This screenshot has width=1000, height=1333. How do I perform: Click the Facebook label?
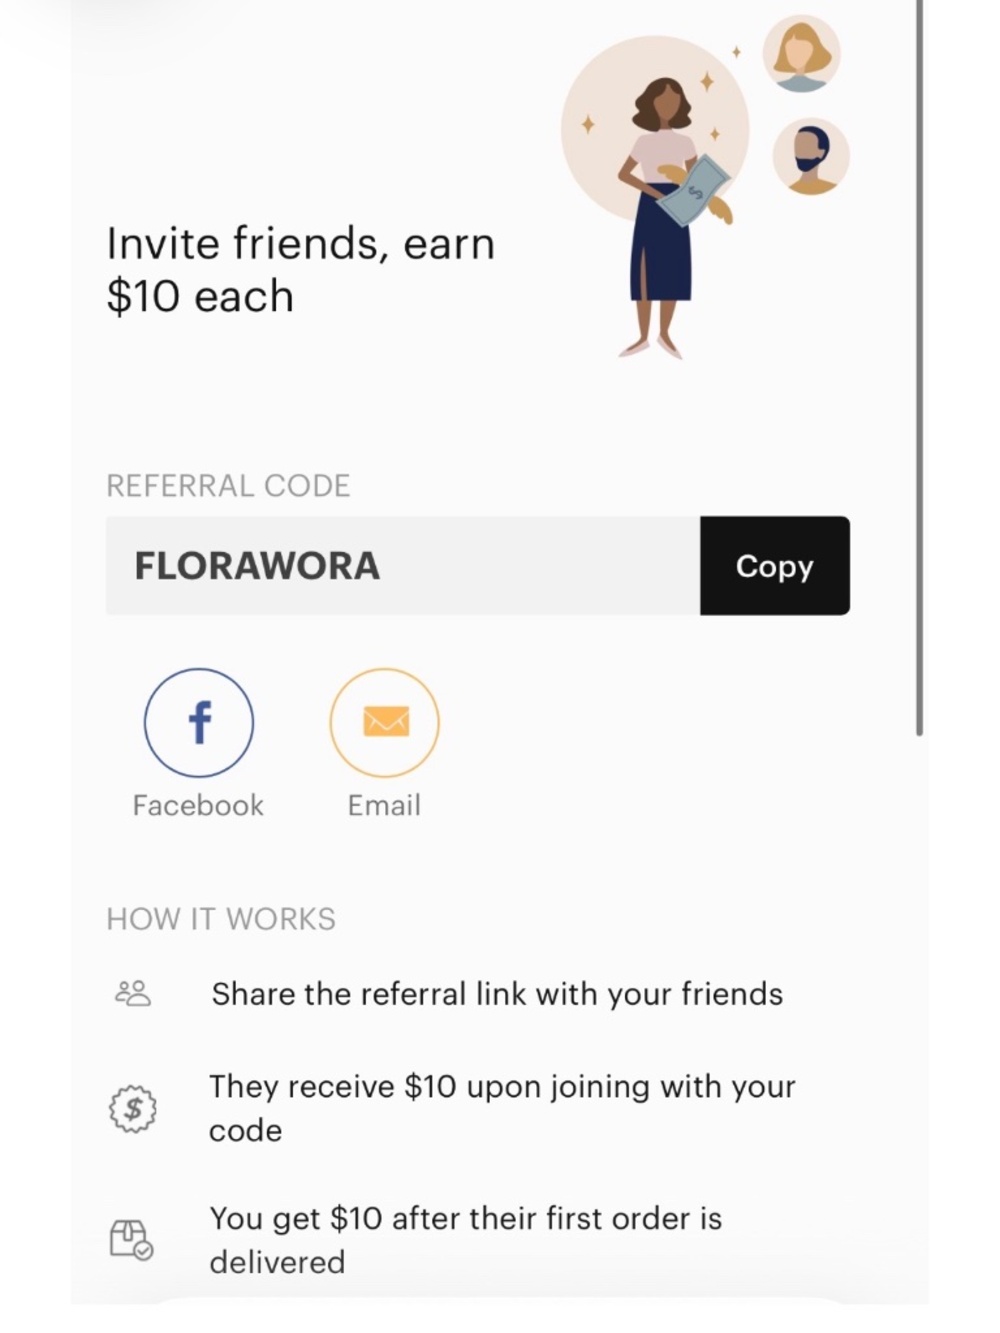[x=198, y=806]
